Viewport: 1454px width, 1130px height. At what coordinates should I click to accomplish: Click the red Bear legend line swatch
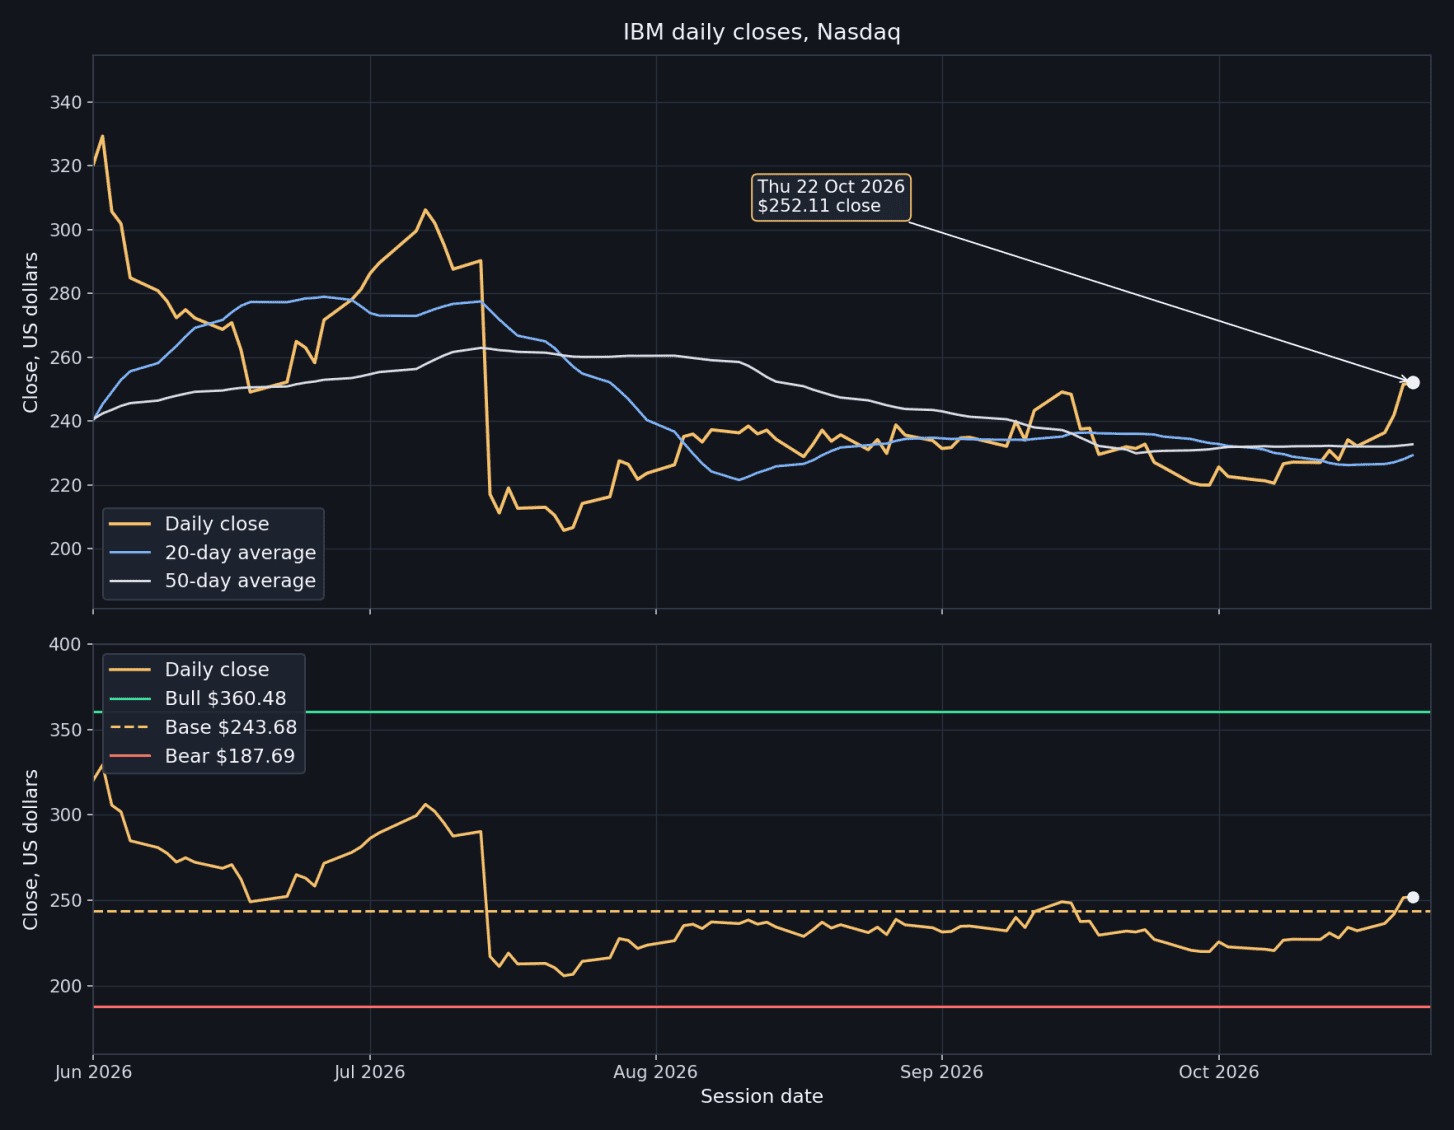coord(130,756)
